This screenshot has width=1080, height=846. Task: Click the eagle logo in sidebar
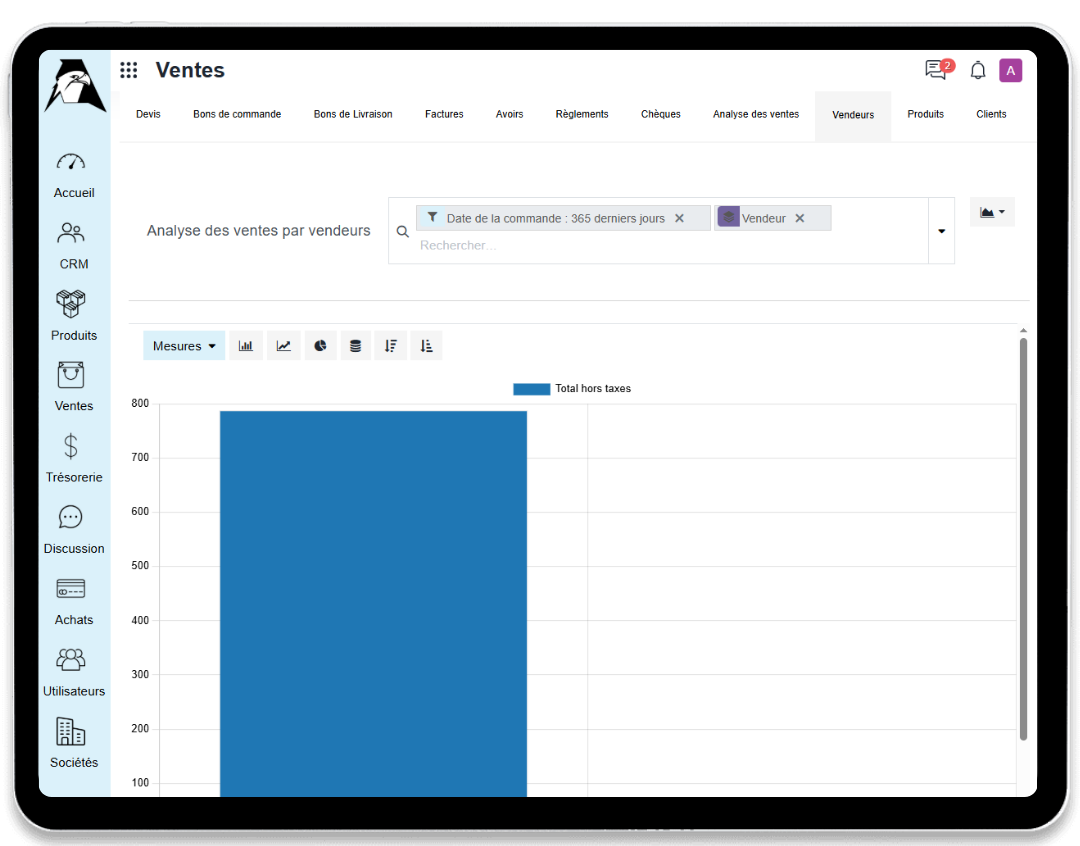[x=75, y=85]
